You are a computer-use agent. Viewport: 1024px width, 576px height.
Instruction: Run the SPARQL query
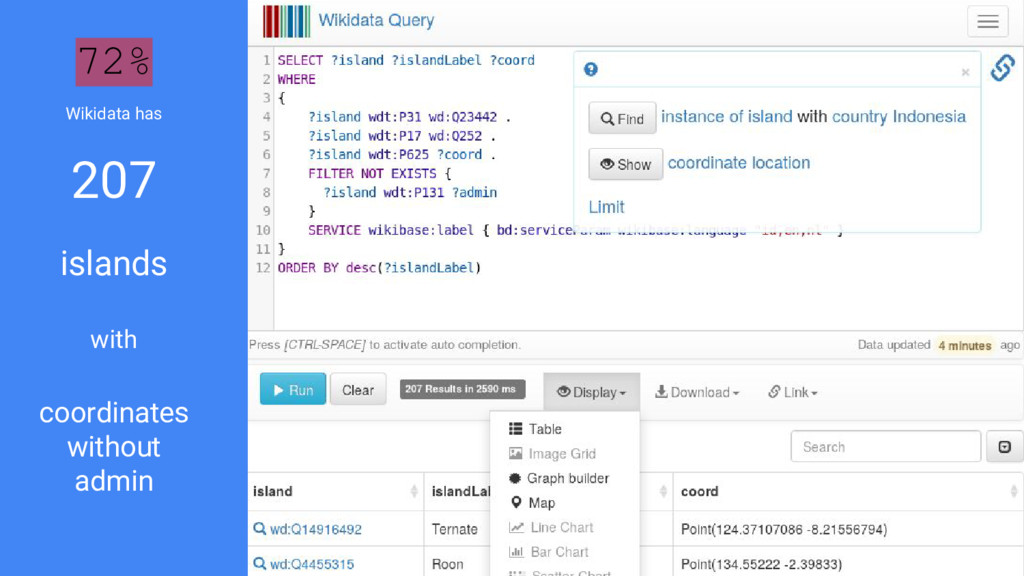point(293,389)
